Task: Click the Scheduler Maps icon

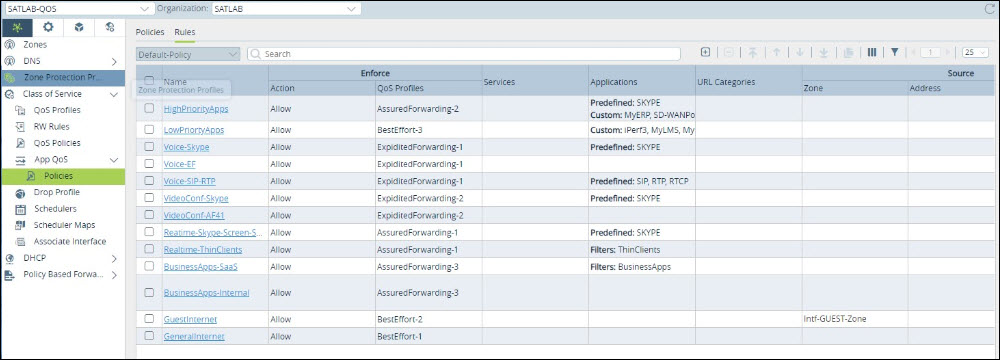Action: [x=20, y=225]
